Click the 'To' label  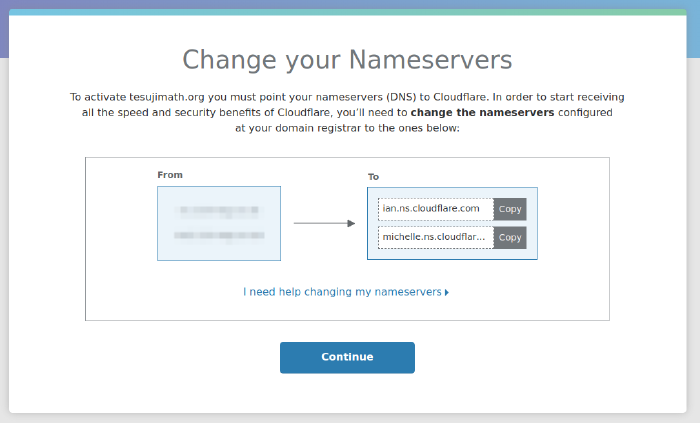(373, 177)
